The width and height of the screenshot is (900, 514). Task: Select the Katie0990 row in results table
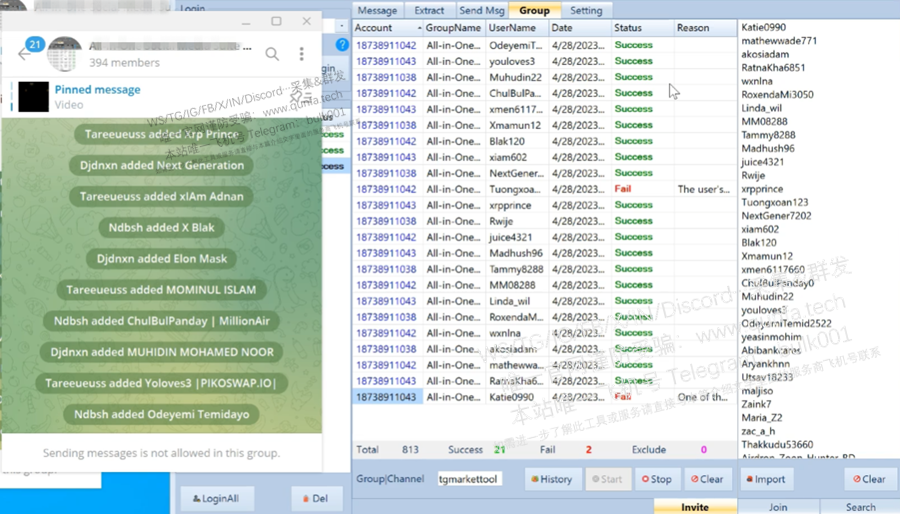544,397
